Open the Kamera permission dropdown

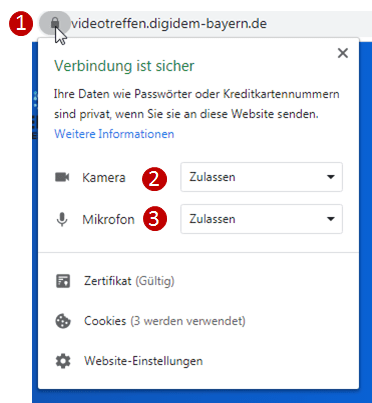pyautogui.click(x=261, y=177)
